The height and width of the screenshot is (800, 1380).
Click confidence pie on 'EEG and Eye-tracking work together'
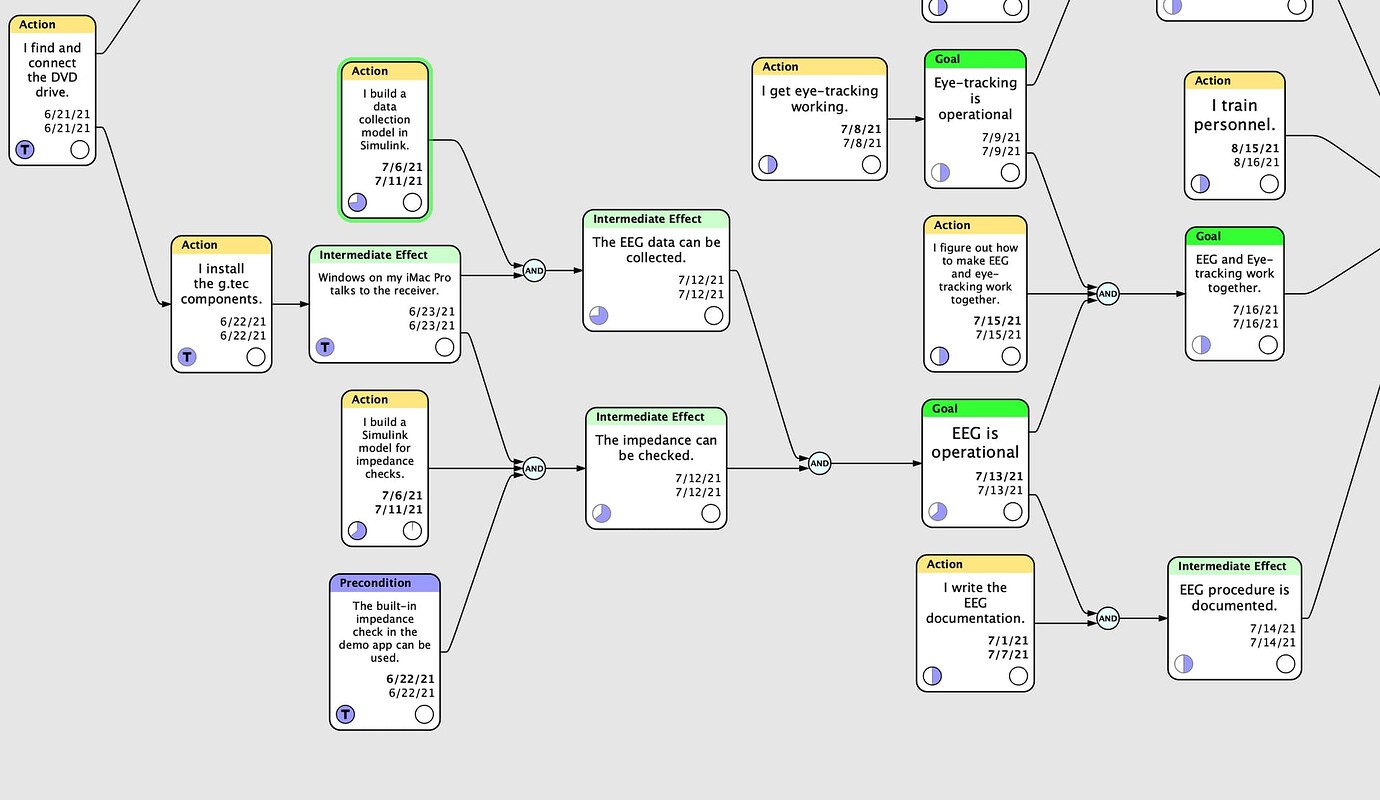[1201, 345]
